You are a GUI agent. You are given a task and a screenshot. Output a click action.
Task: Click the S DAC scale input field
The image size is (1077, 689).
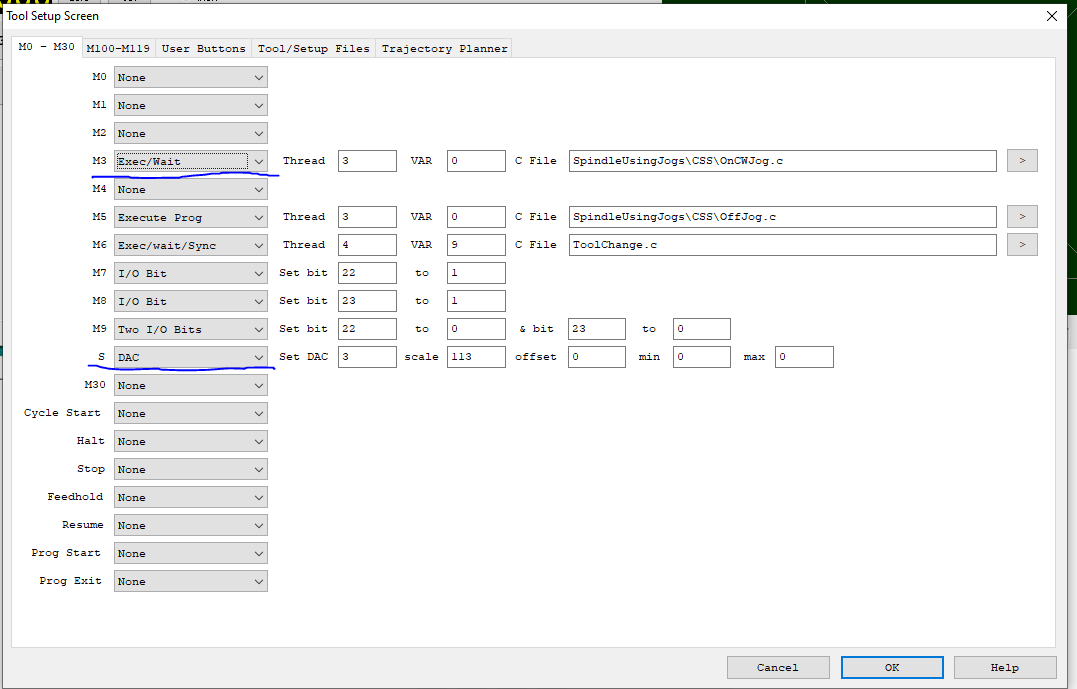[x=475, y=357]
